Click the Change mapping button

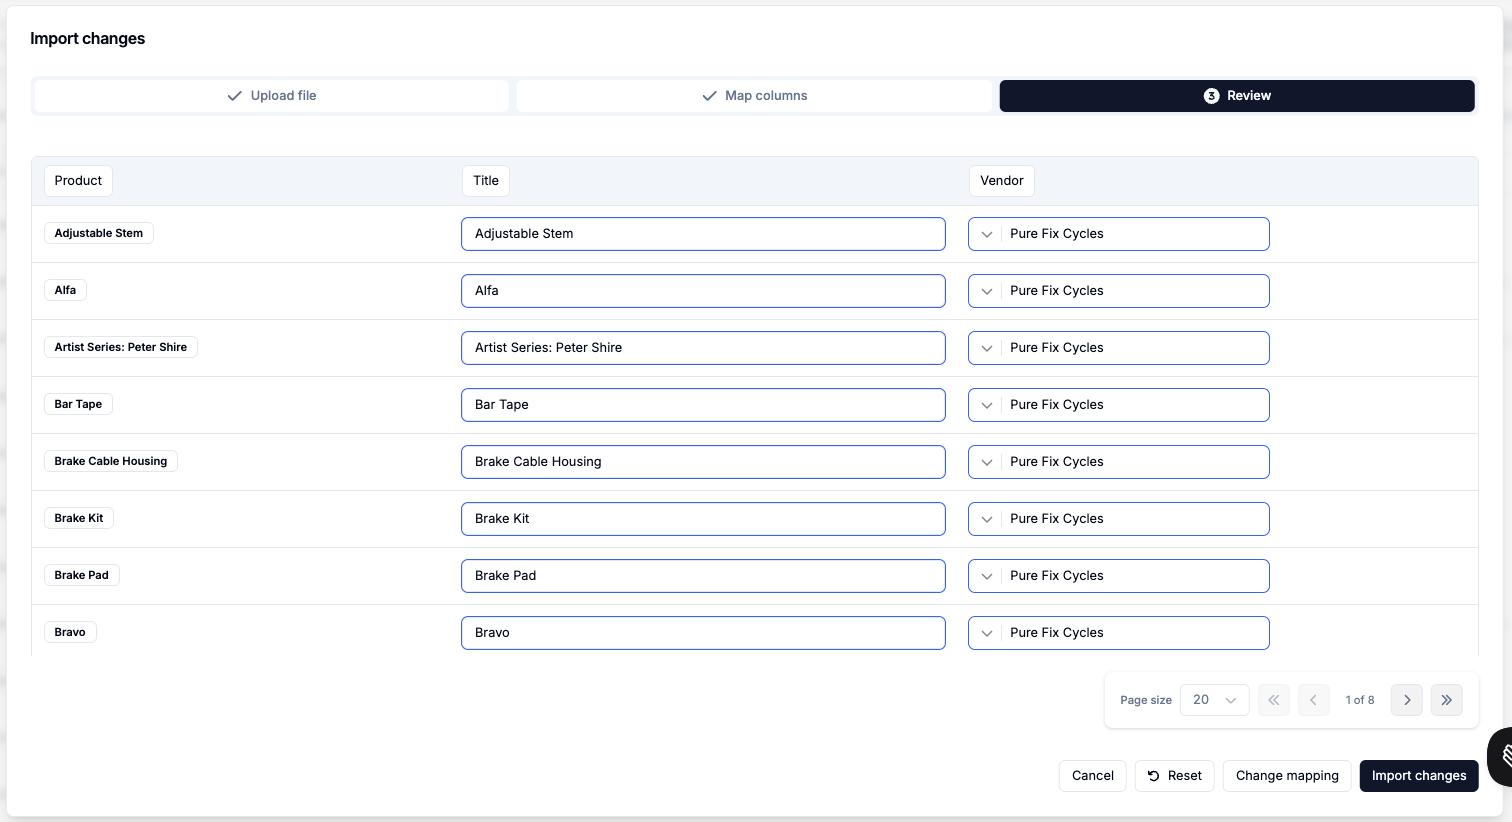(x=1286, y=776)
